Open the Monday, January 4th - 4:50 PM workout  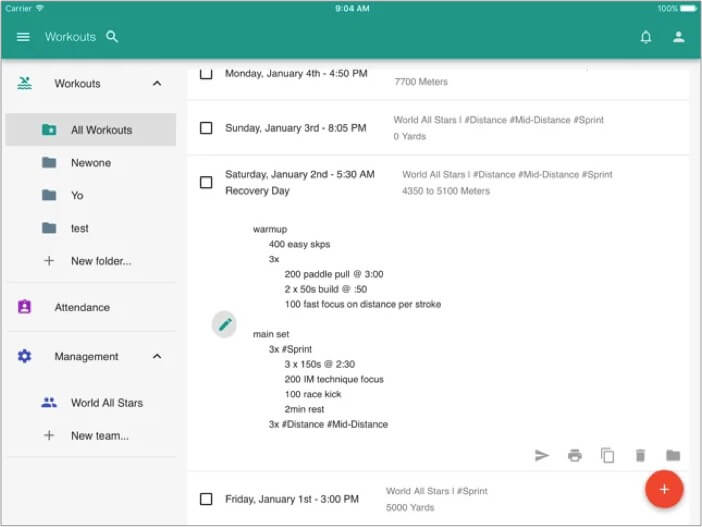(296, 73)
